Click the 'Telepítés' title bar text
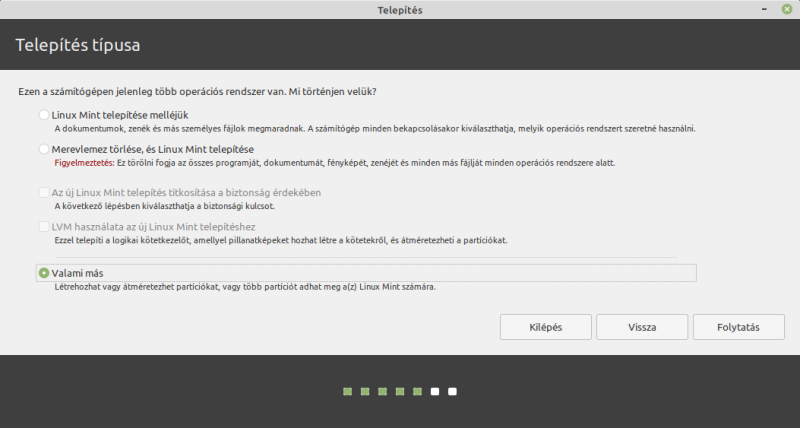The height and width of the screenshot is (428, 800). tap(400, 10)
